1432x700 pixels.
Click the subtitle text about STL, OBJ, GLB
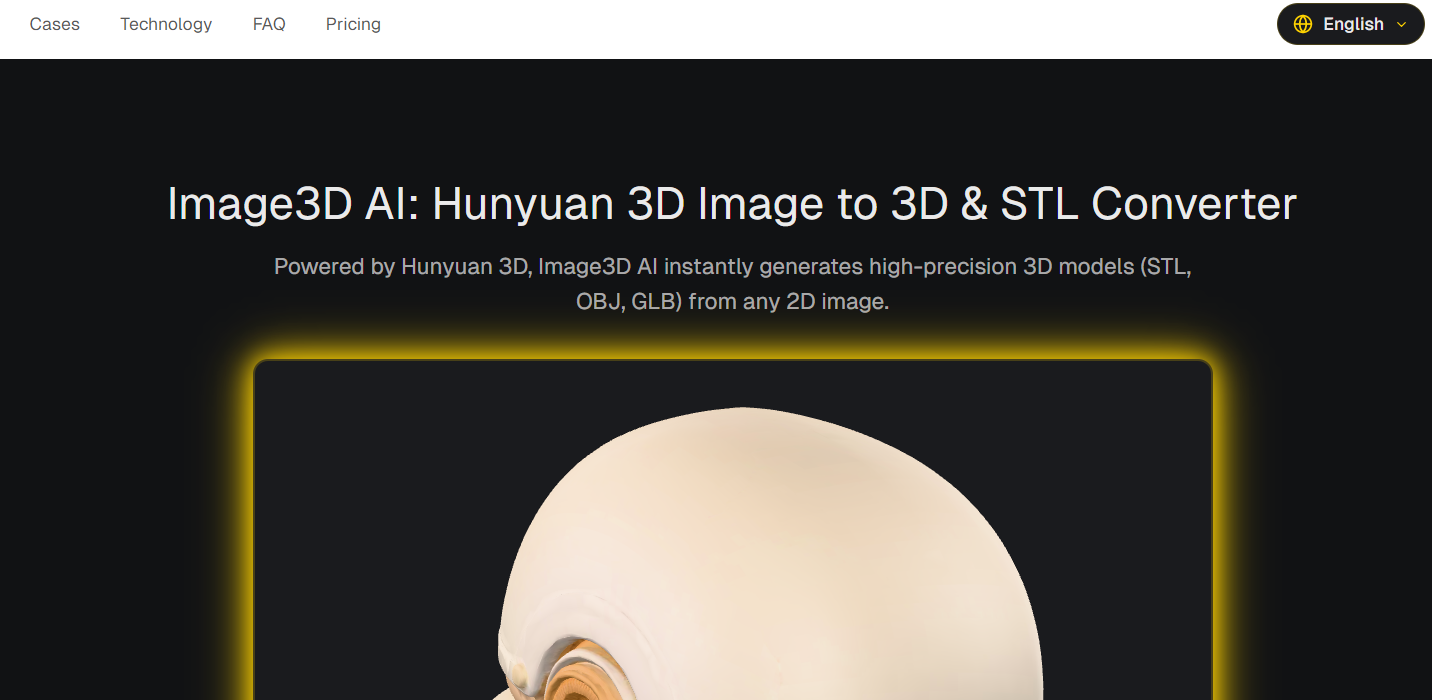click(731, 283)
